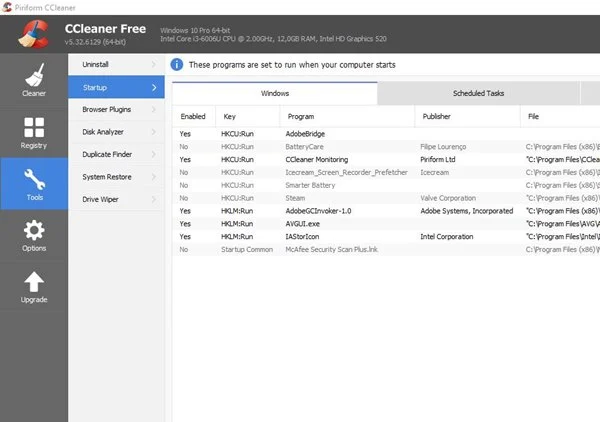Click version v5.32.6129 (64-bit) text
This screenshot has height=422, width=600.
point(95,42)
